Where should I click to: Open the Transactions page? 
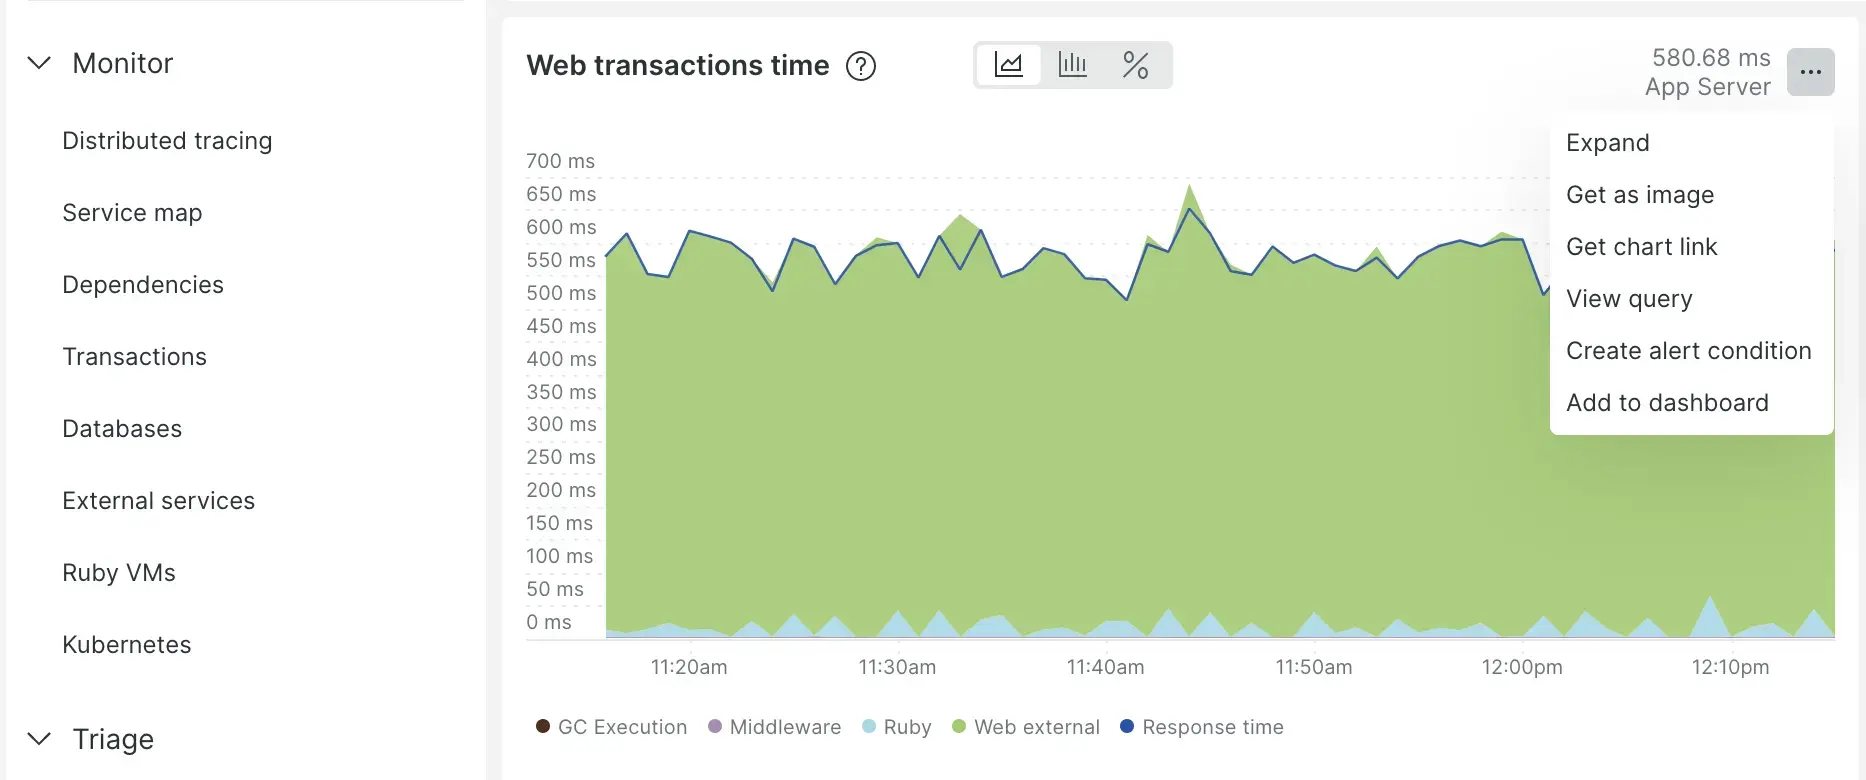(134, 356)
